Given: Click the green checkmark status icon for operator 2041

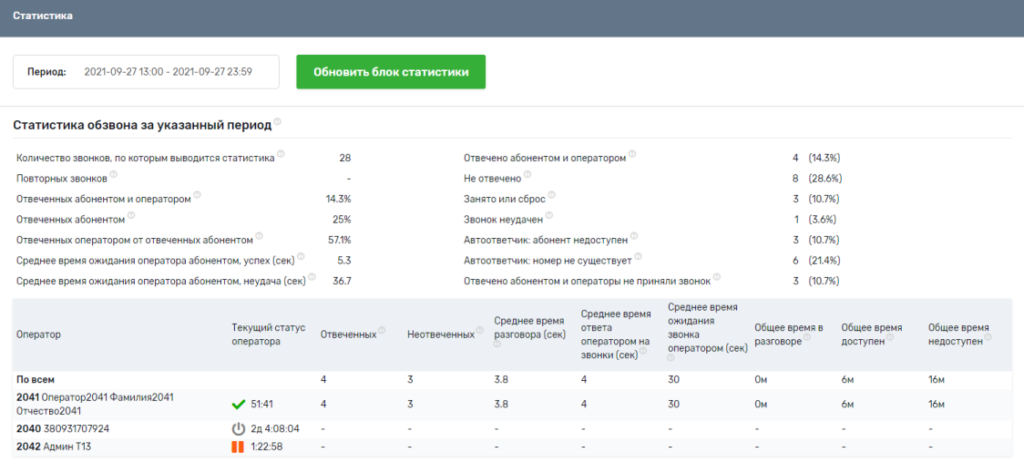Looking at the screenshot, I should click(238, 404).
